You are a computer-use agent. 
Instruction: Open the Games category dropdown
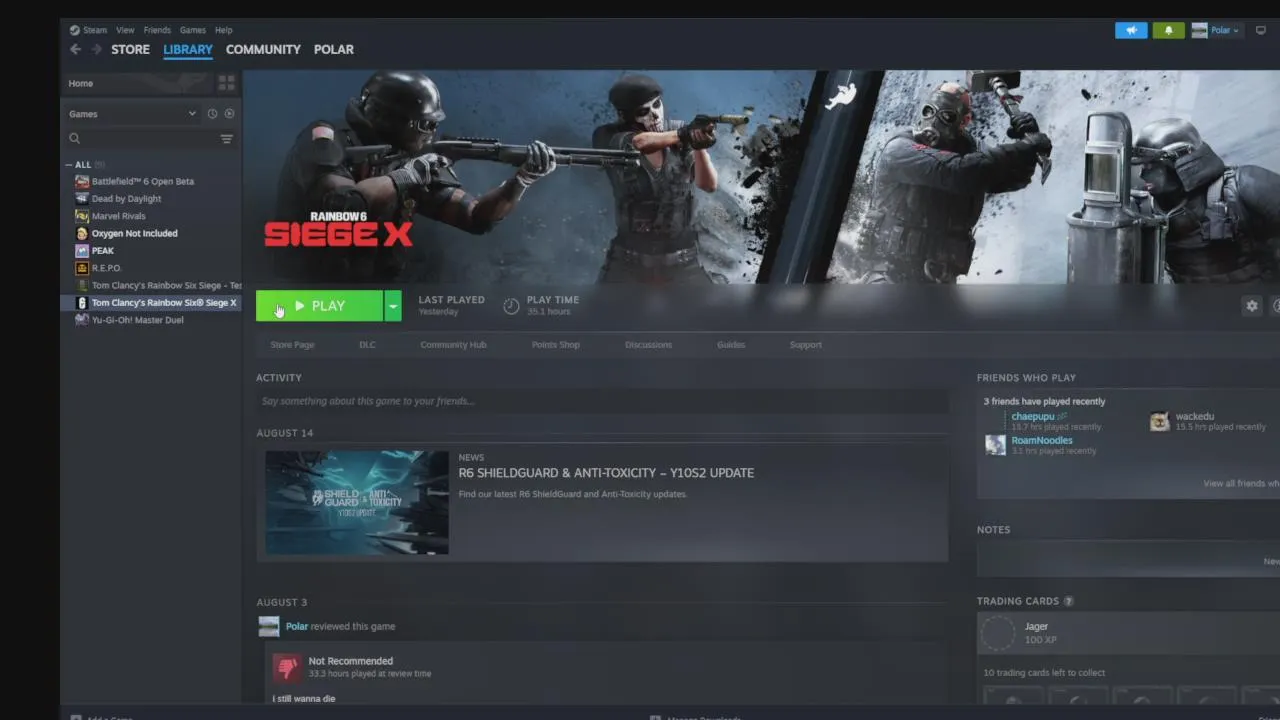133,114
